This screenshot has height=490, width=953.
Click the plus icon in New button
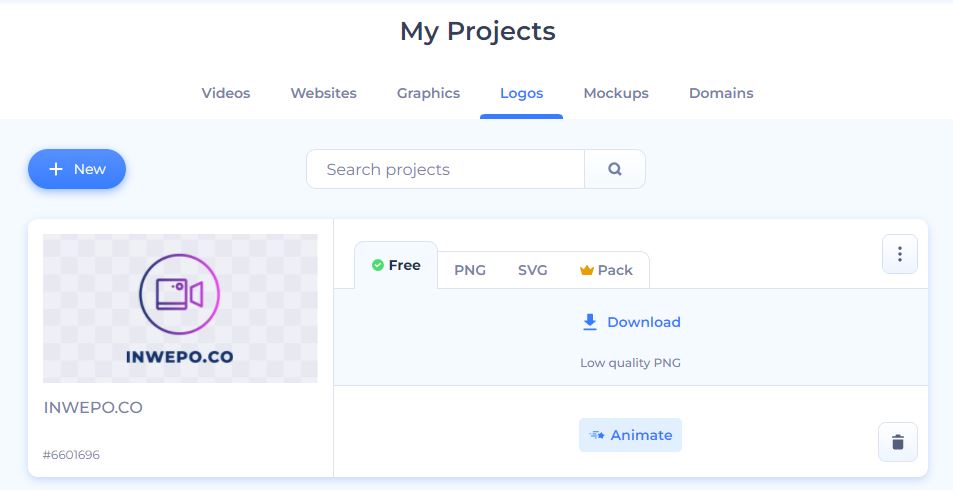[56, 169]
